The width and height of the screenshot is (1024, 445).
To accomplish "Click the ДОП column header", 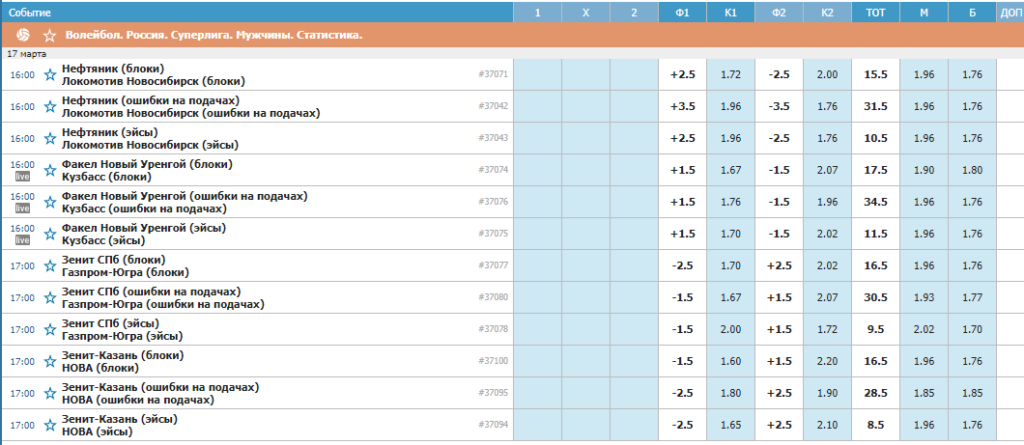I will pyautogui.click(x=1010, y=12).
